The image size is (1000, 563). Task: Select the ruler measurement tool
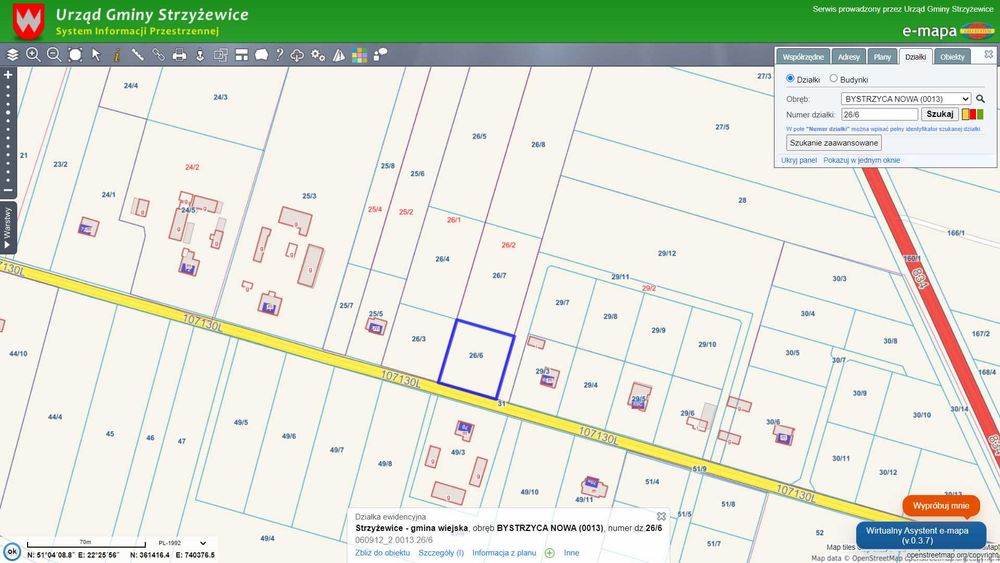pos(138,55)
